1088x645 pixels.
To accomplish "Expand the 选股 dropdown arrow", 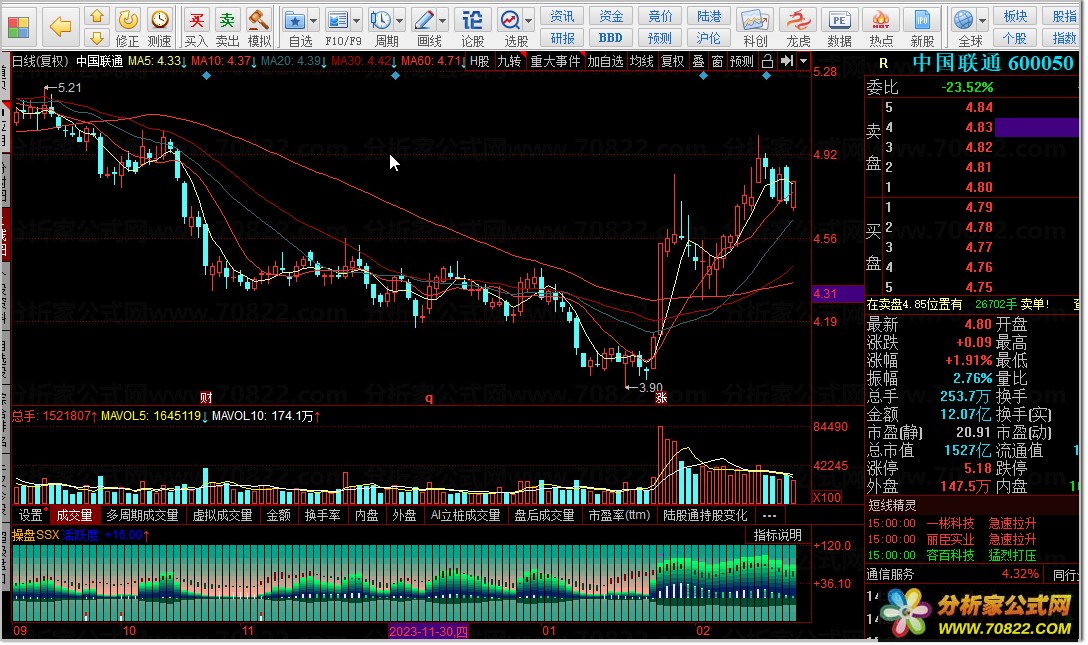I will point(529,21).
